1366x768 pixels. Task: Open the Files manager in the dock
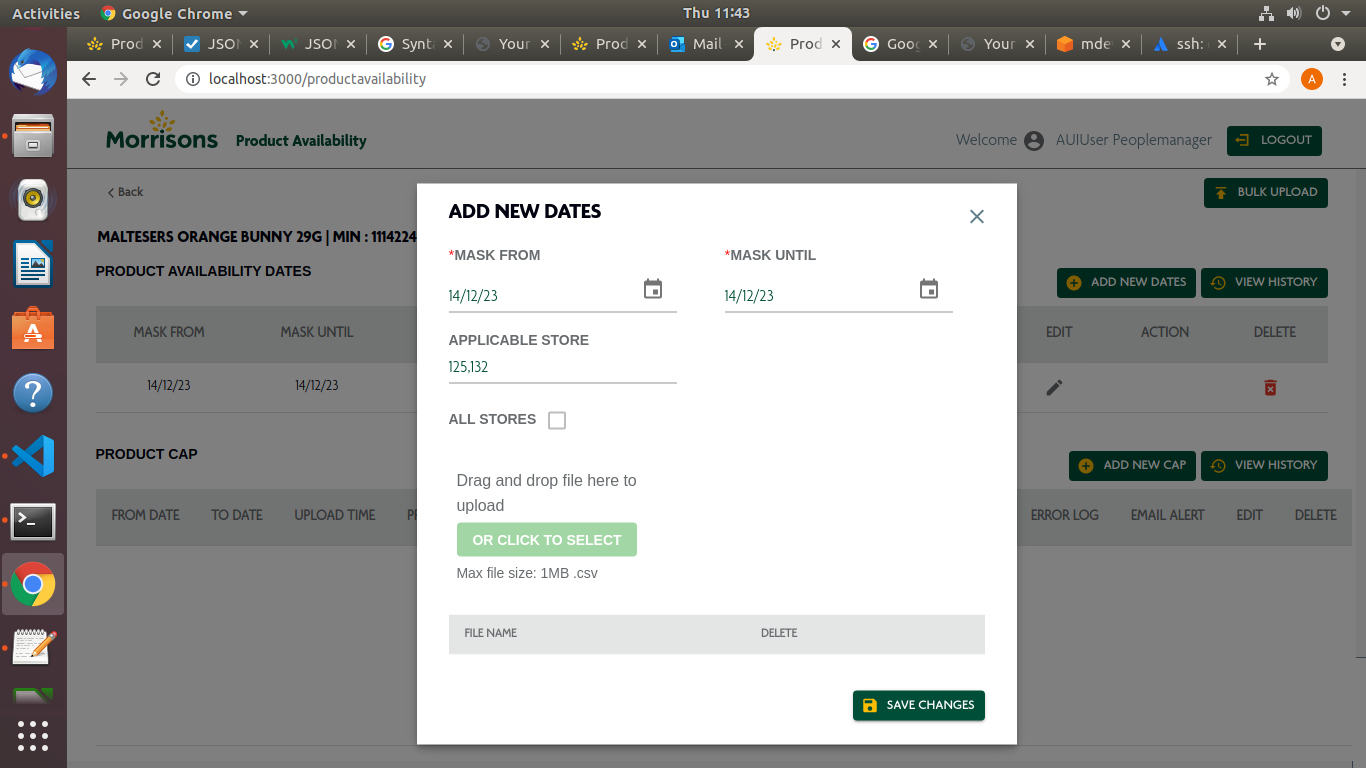(33, 136)
